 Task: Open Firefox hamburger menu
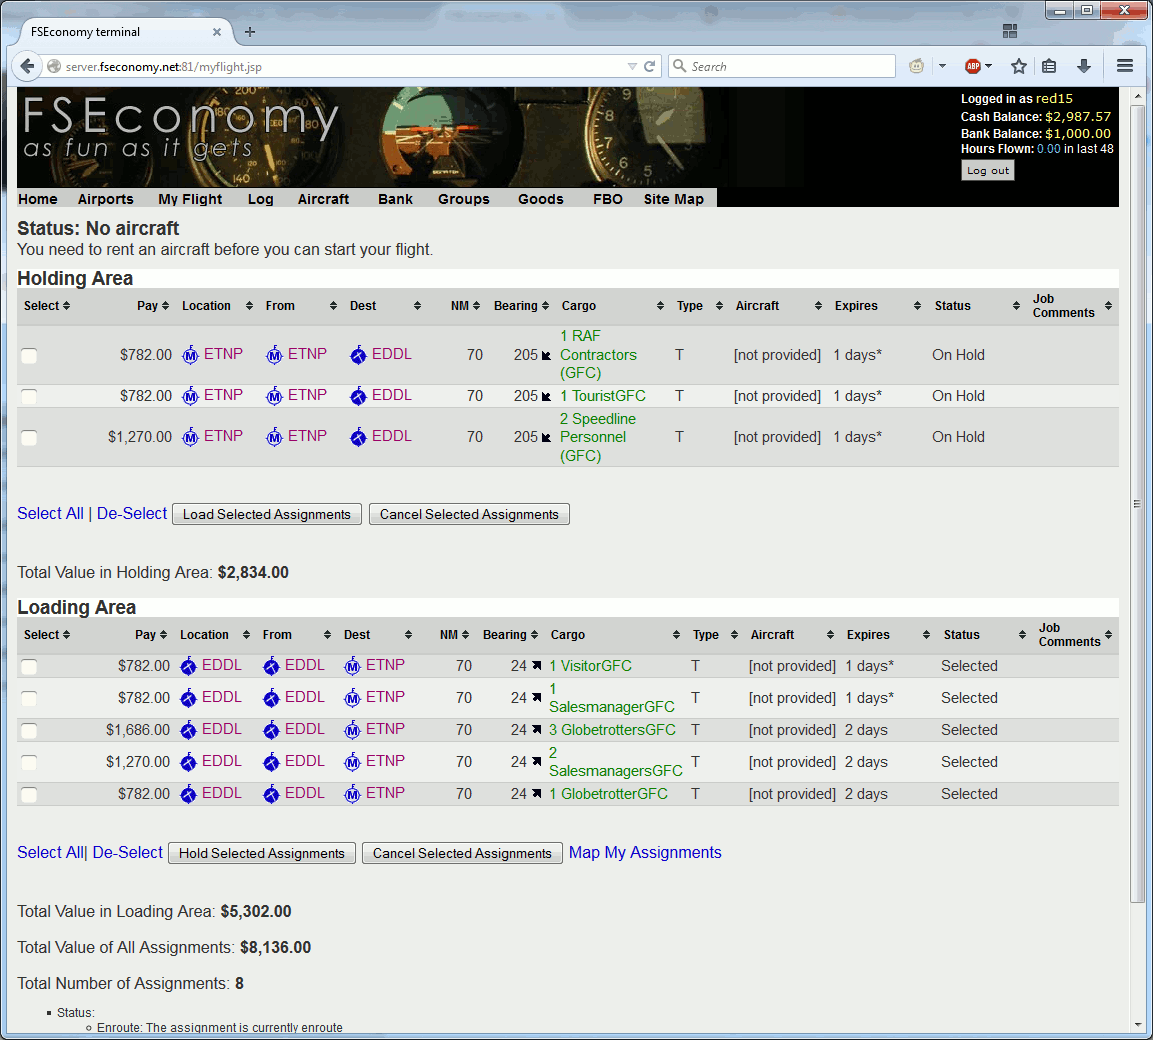1124,66
